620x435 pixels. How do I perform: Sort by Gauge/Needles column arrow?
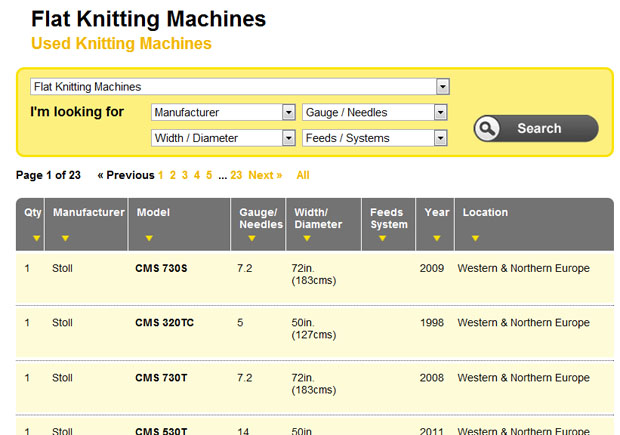tap(251, 238)
